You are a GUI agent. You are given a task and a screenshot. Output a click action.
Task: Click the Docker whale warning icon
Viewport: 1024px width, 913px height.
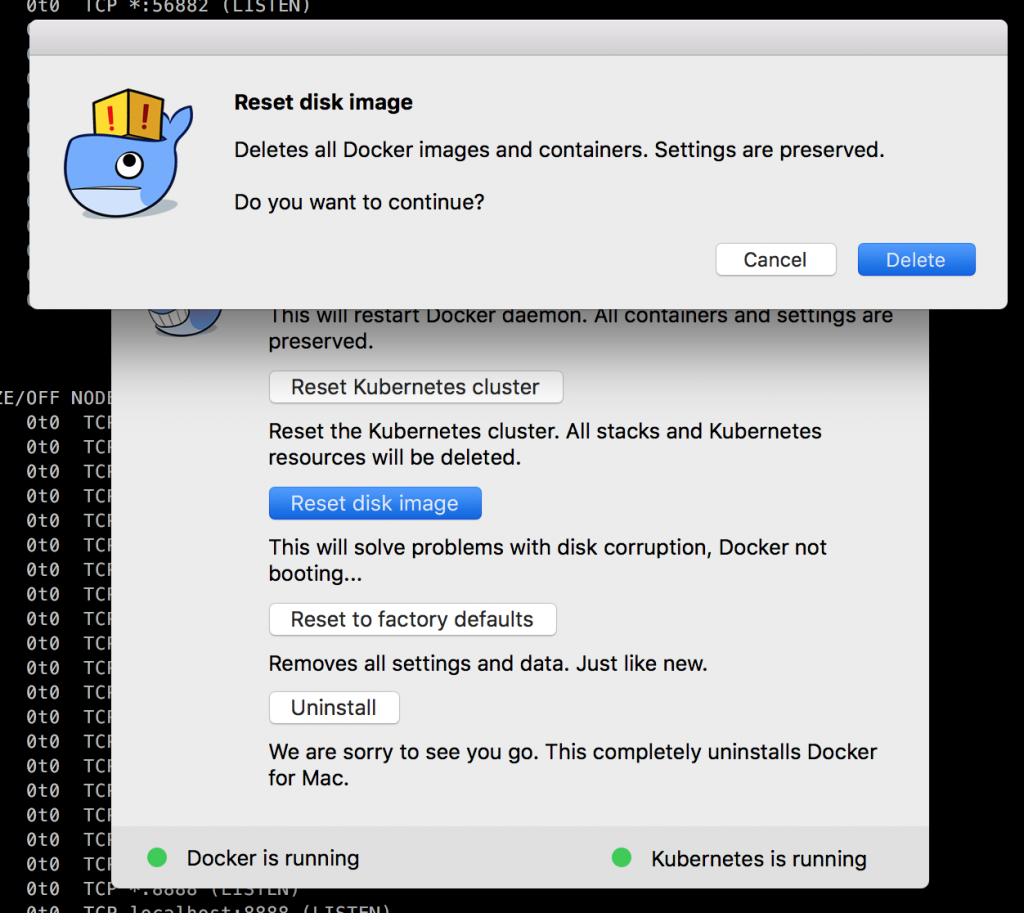point(128,153)
